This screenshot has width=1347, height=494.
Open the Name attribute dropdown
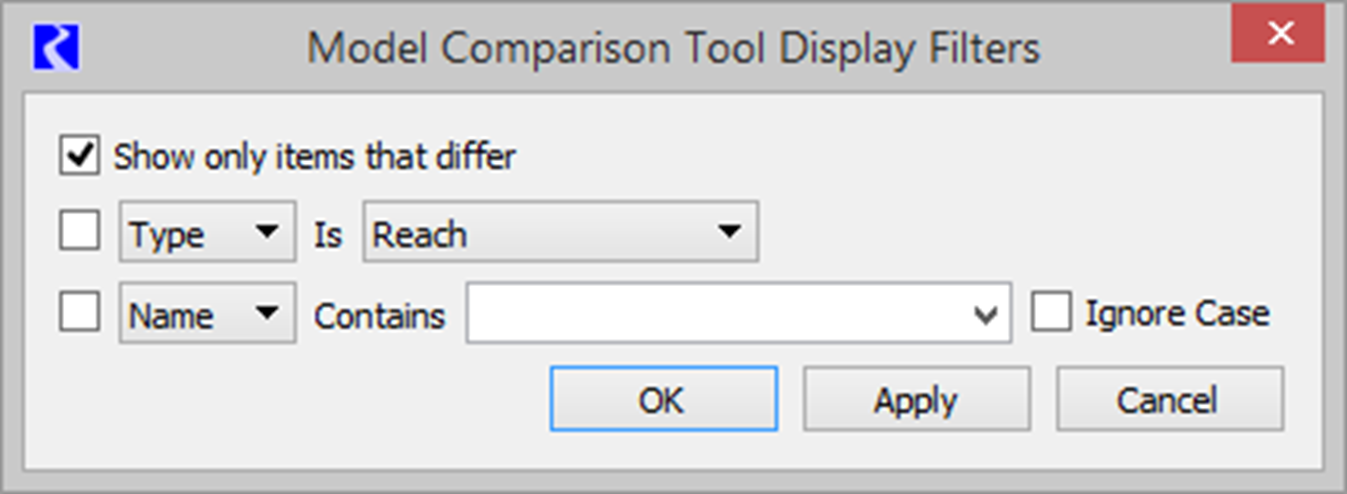point(207,314)
